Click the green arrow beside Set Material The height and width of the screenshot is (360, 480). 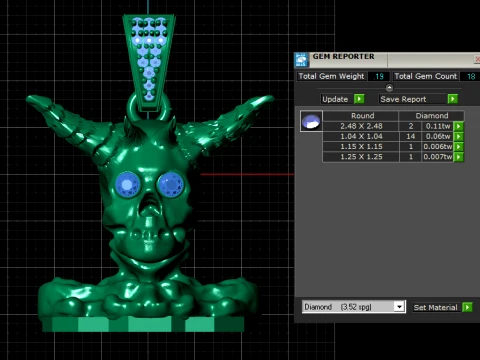pos(467,307)
